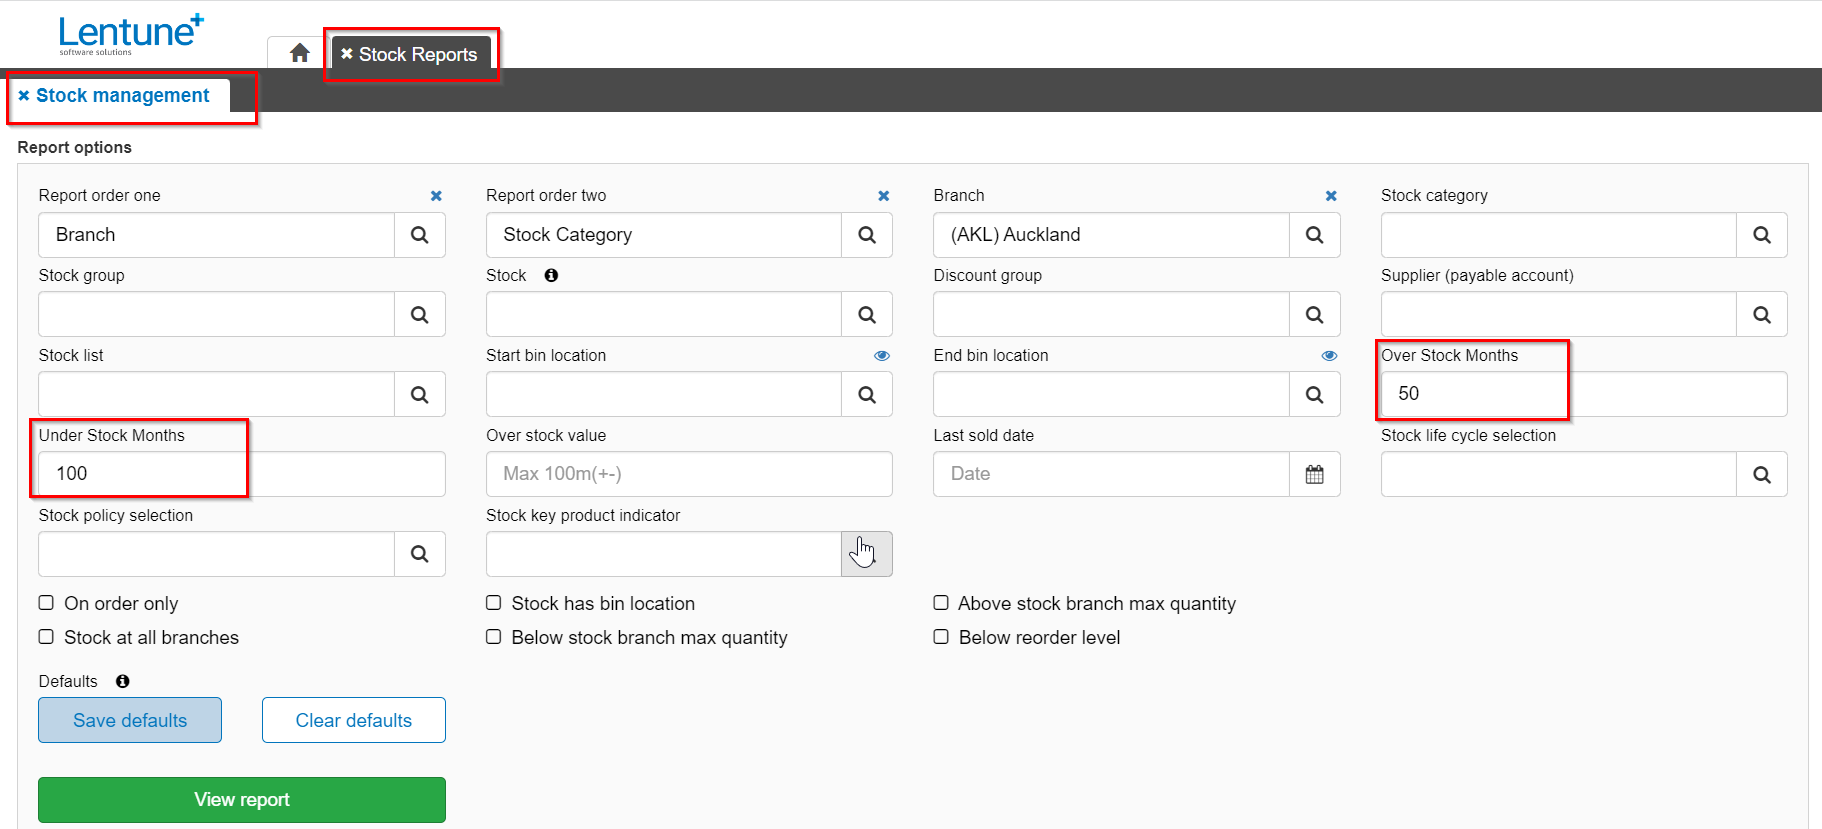Screen dimensions: 1822x829
Task: Open the Last sold date calendar picker
Action: pos(1314,474)
